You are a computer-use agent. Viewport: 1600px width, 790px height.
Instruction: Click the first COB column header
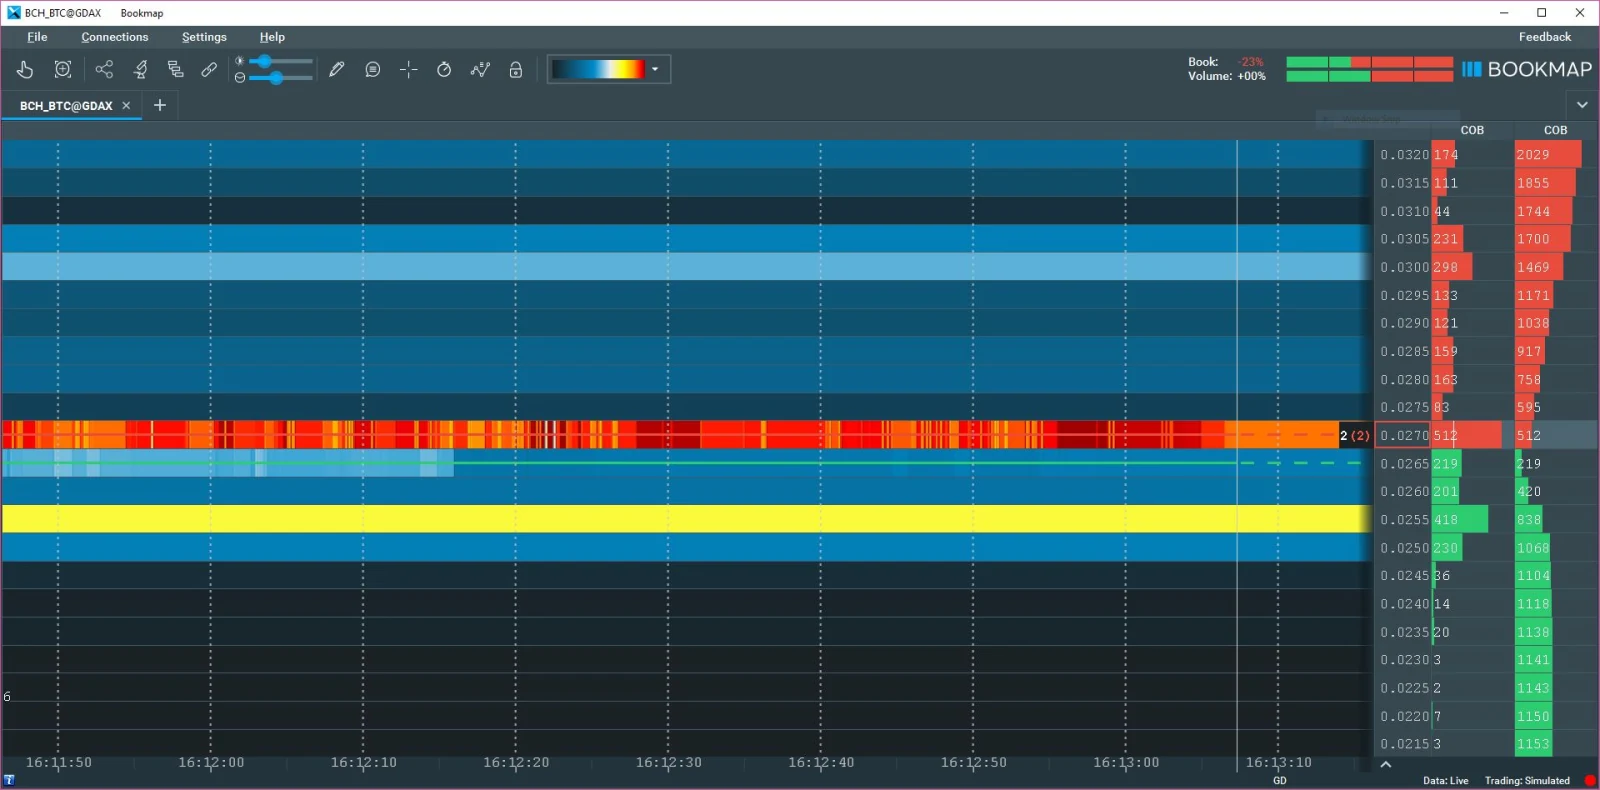(x=1472, y=130)
